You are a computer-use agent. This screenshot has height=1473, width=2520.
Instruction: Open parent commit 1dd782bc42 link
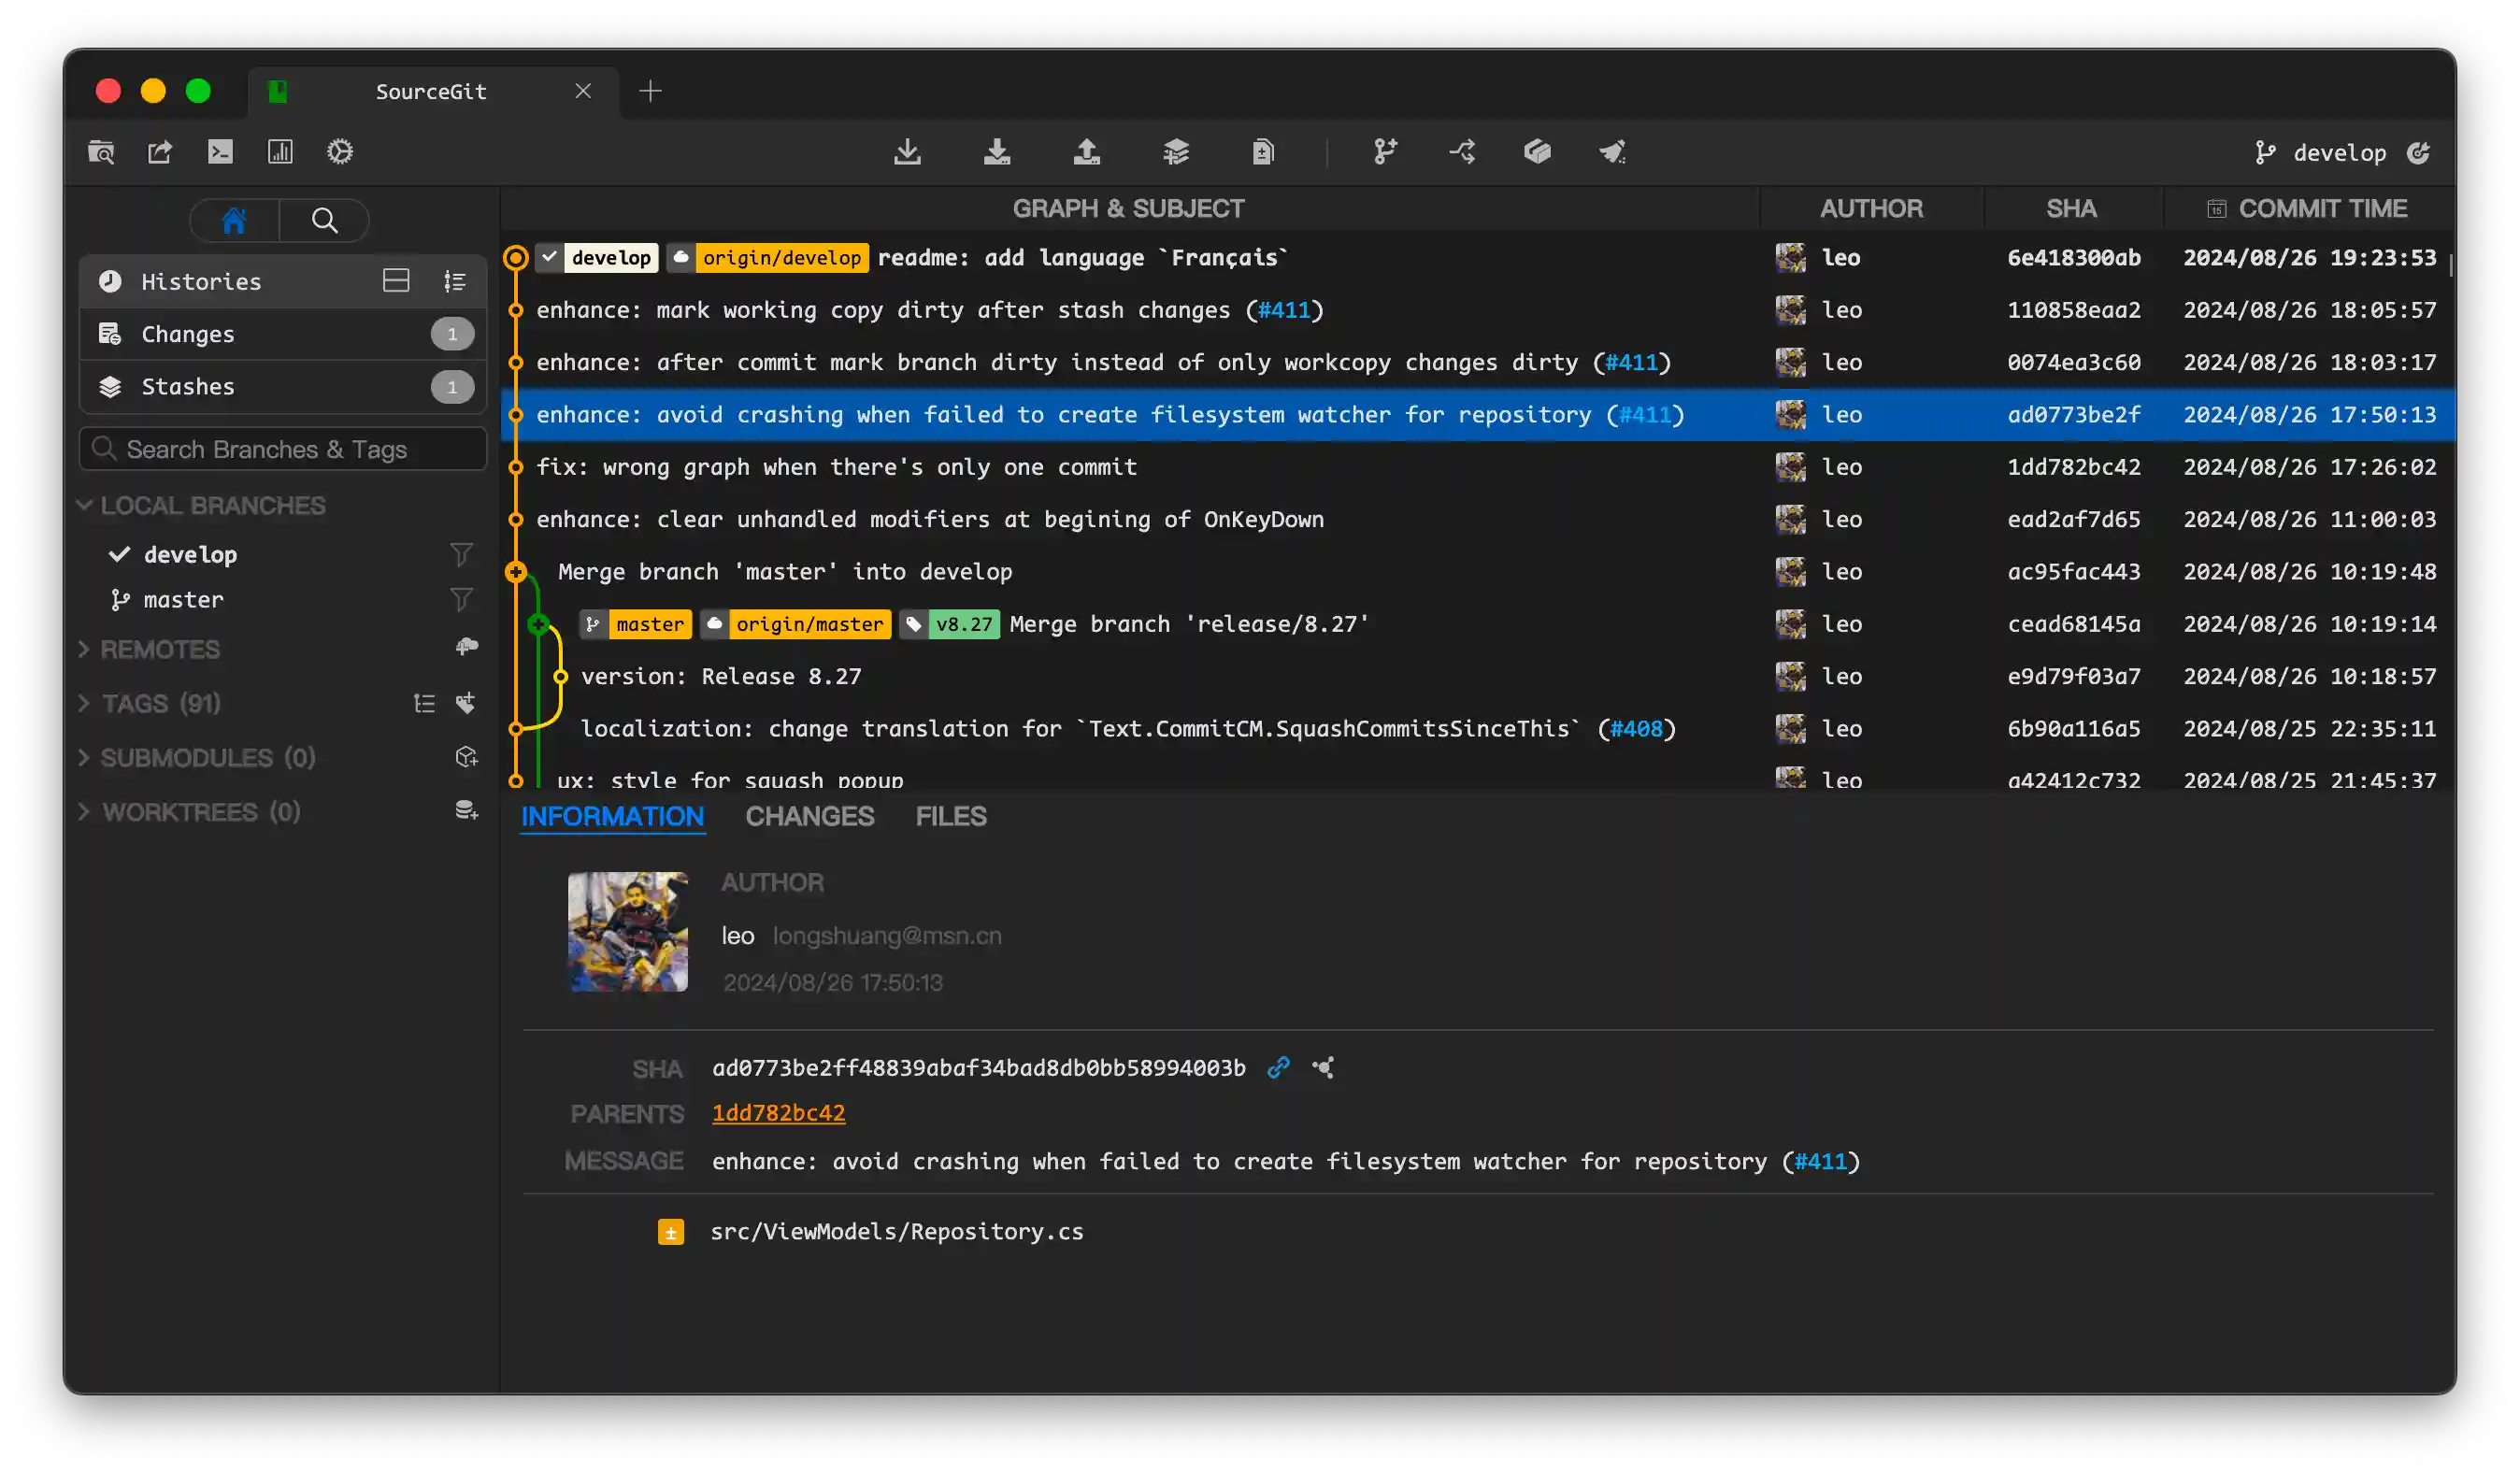click(778, 1113)
